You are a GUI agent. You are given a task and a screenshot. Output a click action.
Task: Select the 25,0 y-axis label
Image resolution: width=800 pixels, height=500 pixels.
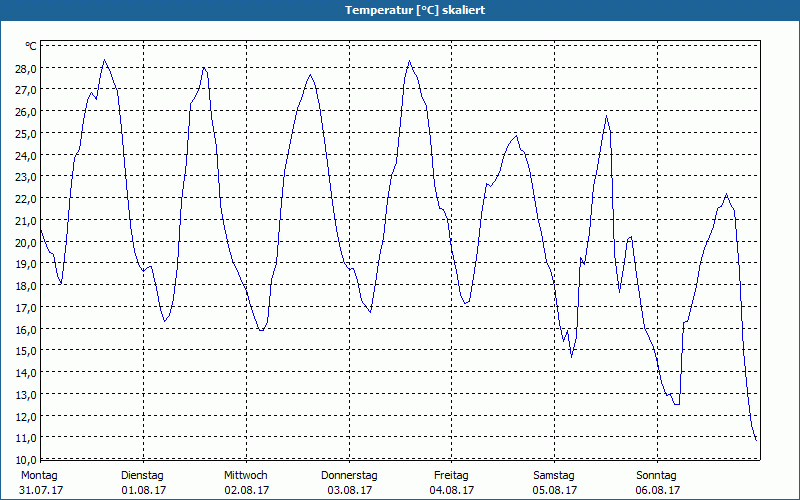click(x=26, y=134)
